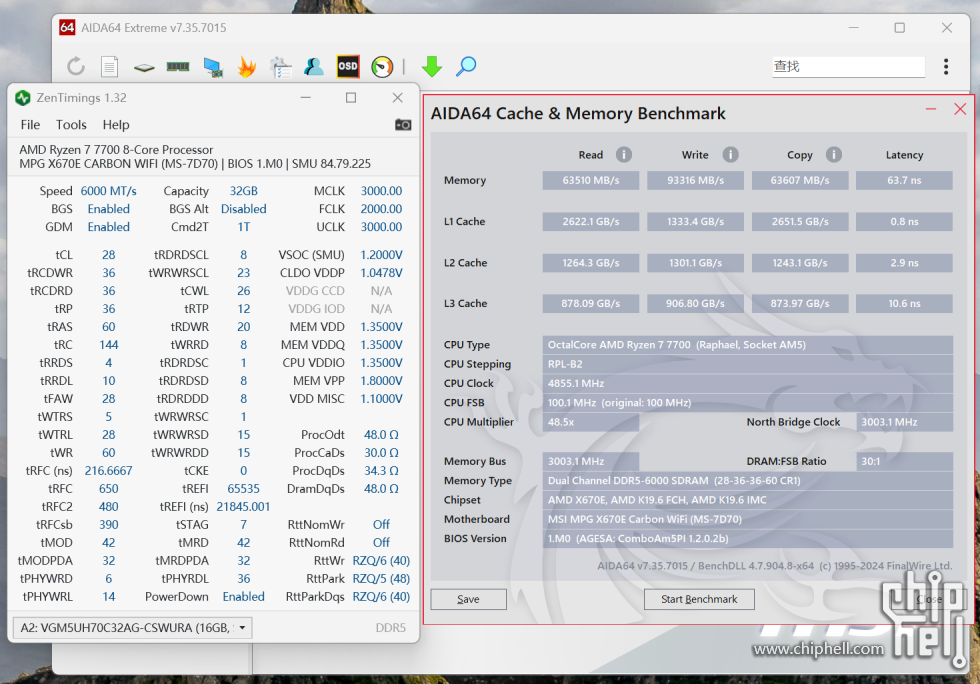Image resolution: width=980 pixels, height=684 pixels.
Task: Click the magnifier search icon
Action: (x=466, y=66)
